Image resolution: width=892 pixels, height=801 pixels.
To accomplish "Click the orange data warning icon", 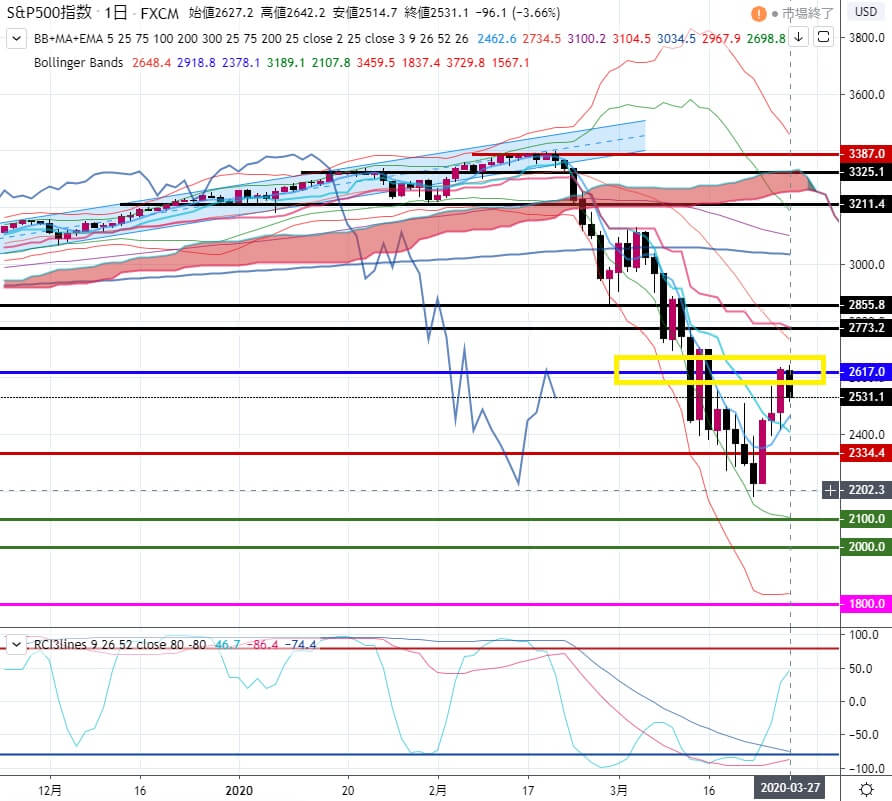I will [x=758, y=13].
